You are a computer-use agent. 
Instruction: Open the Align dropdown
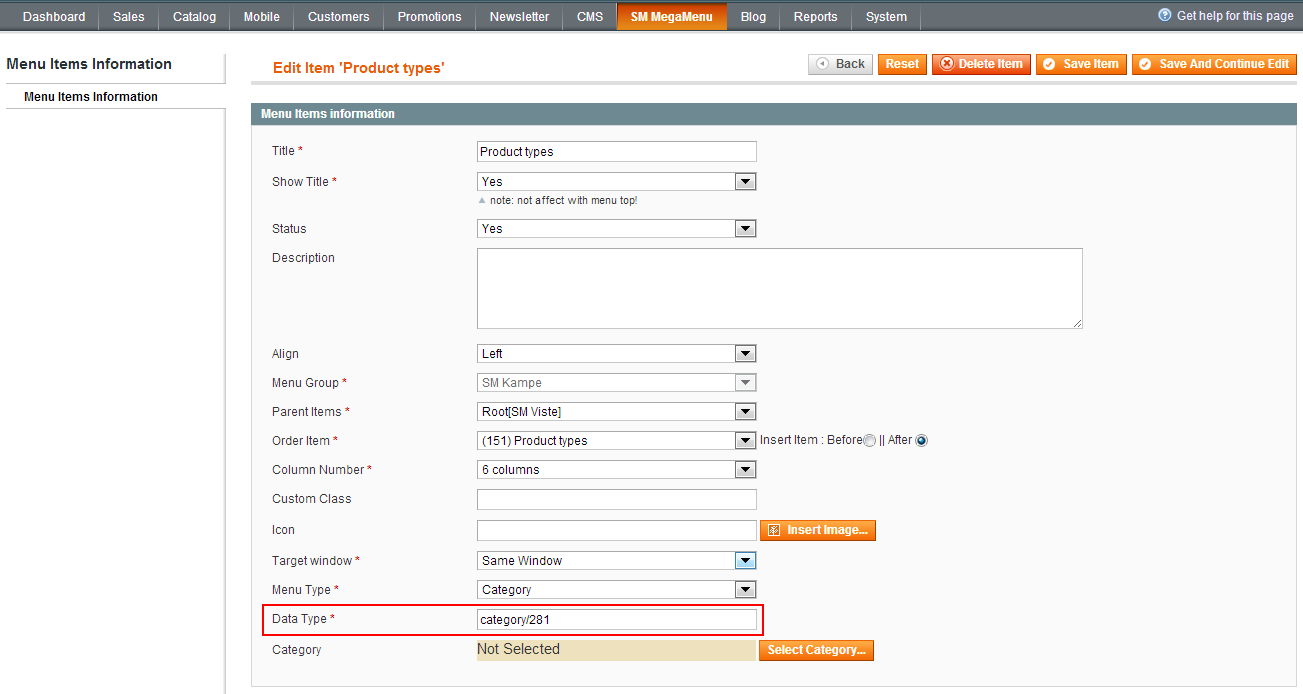tap(617, 354)
